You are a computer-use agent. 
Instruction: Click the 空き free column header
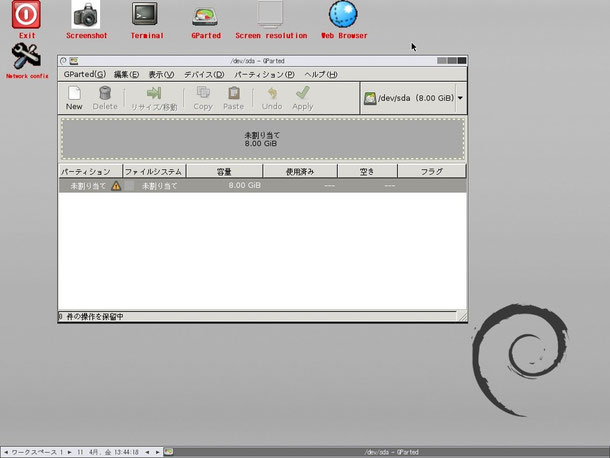[x=367, y=171]
